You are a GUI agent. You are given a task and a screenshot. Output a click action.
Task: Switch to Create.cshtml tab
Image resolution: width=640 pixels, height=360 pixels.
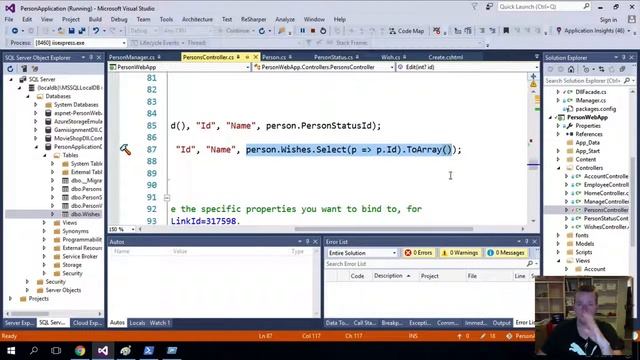(x=445, y=57)
